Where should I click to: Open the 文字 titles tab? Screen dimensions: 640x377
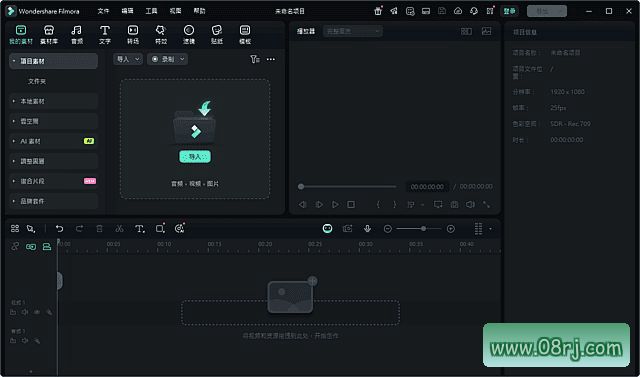(x=105, y=34)
